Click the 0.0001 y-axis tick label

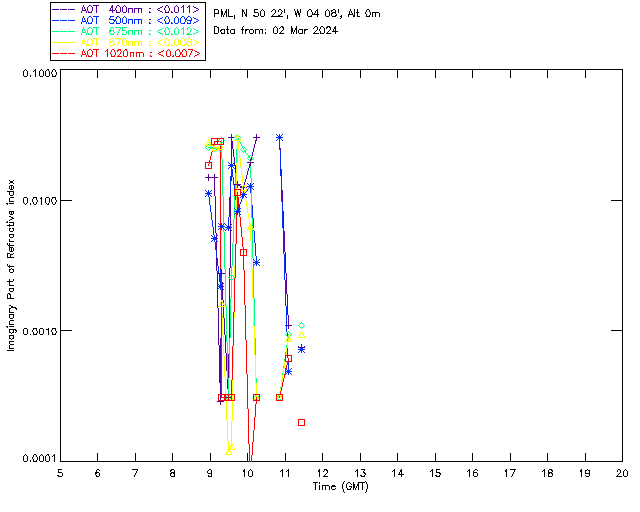(x=39, y=459)
